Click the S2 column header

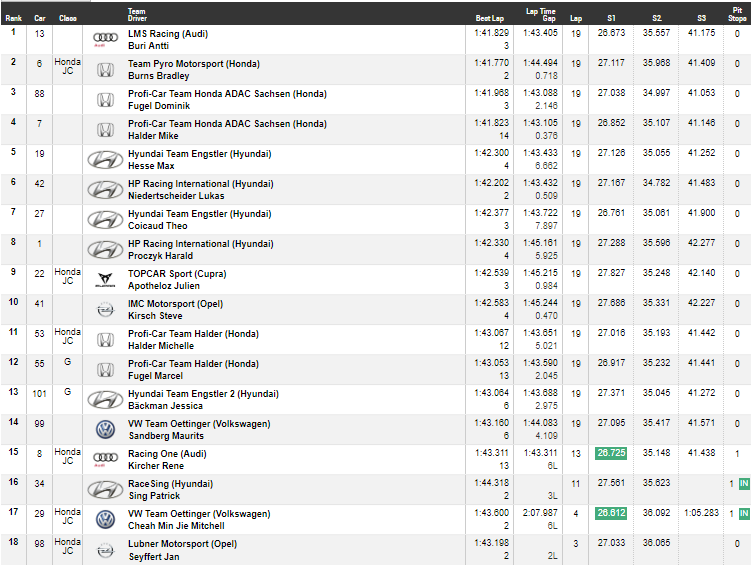(656, 18)
